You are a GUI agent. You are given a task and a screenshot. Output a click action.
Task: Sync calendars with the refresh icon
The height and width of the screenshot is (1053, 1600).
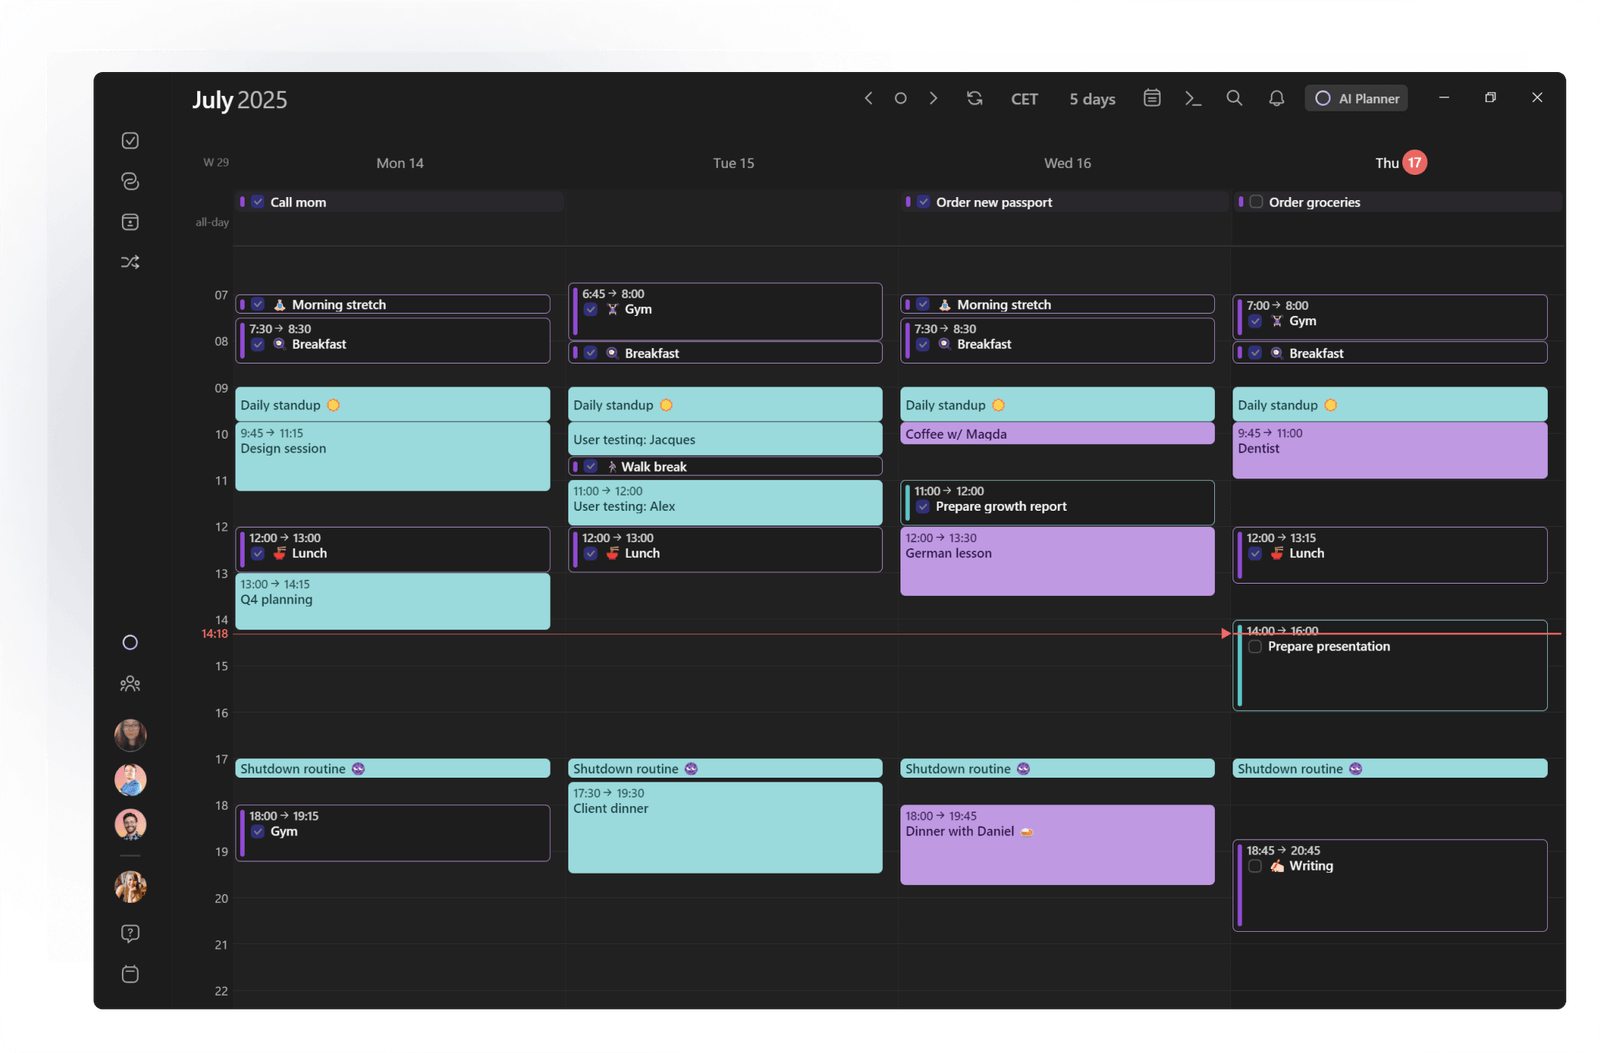[974, 98]
